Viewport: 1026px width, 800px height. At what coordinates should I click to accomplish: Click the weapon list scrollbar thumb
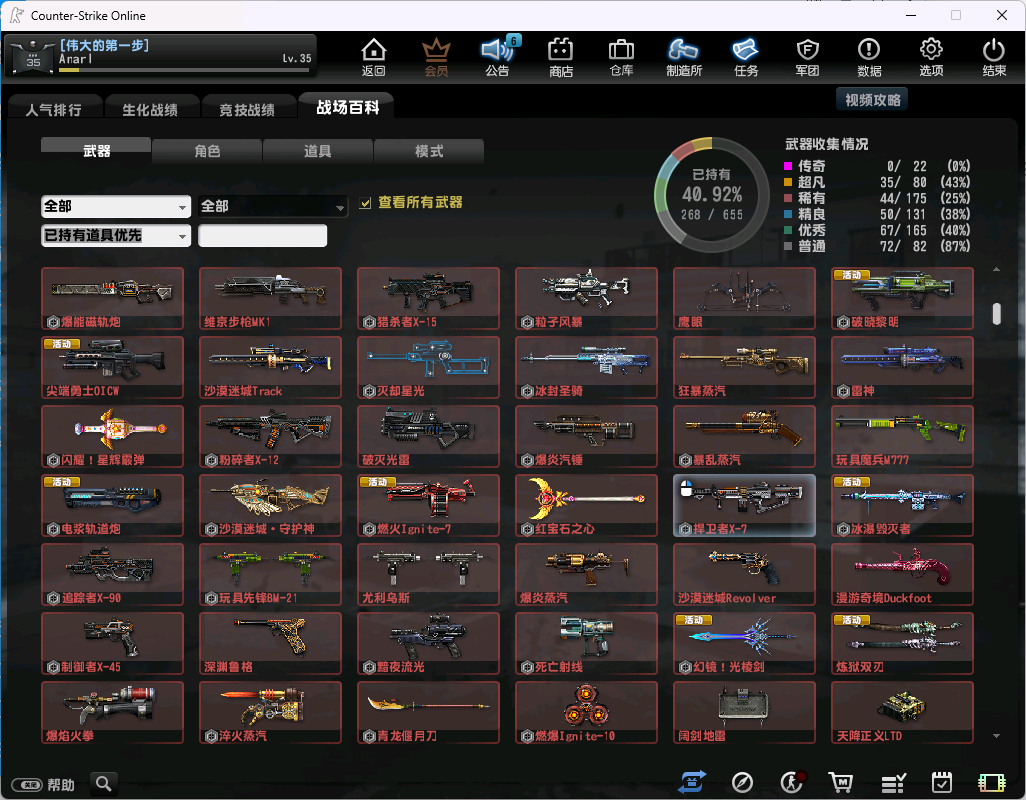tap(996, 313)
